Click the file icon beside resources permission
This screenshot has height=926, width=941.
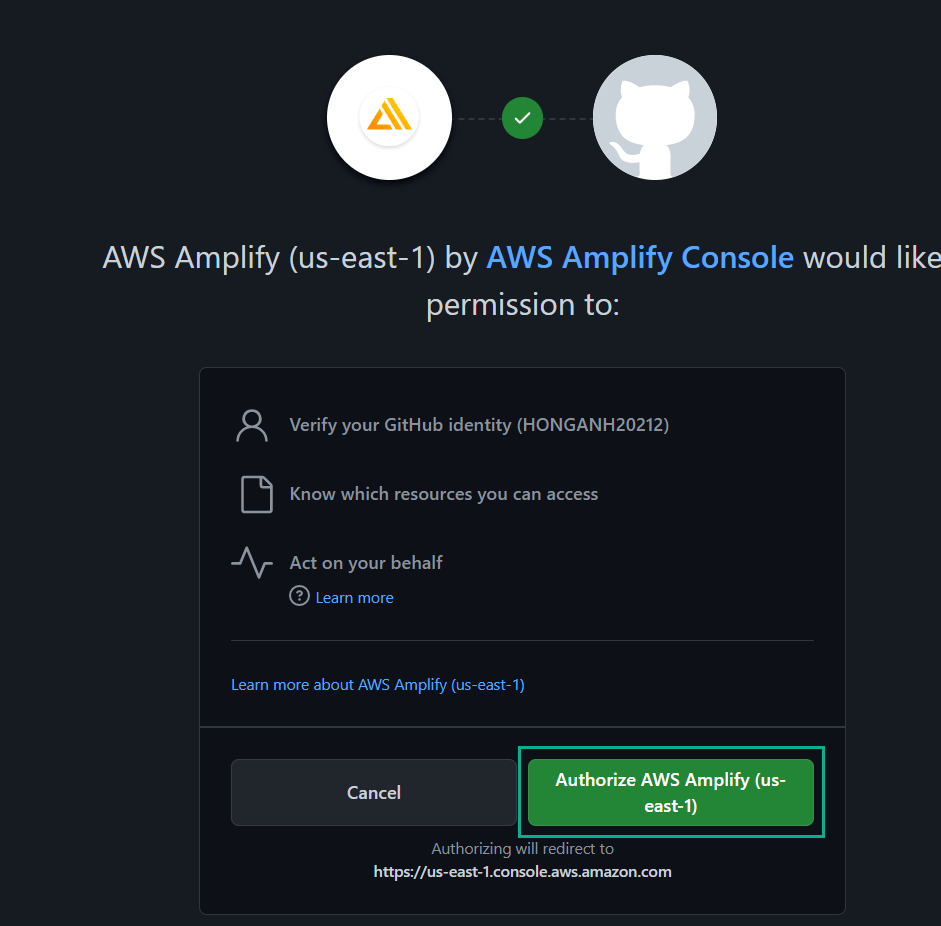point(257,495)
